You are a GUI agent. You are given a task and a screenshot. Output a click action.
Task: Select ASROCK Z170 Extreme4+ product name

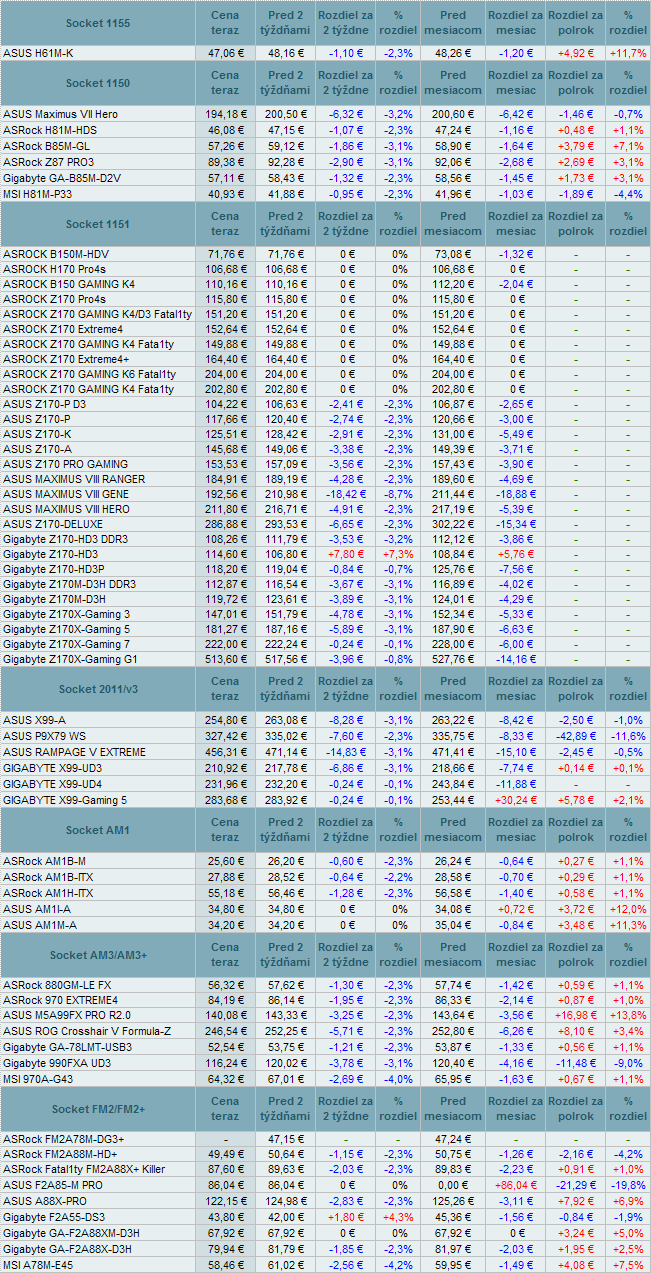pos(64,359)
